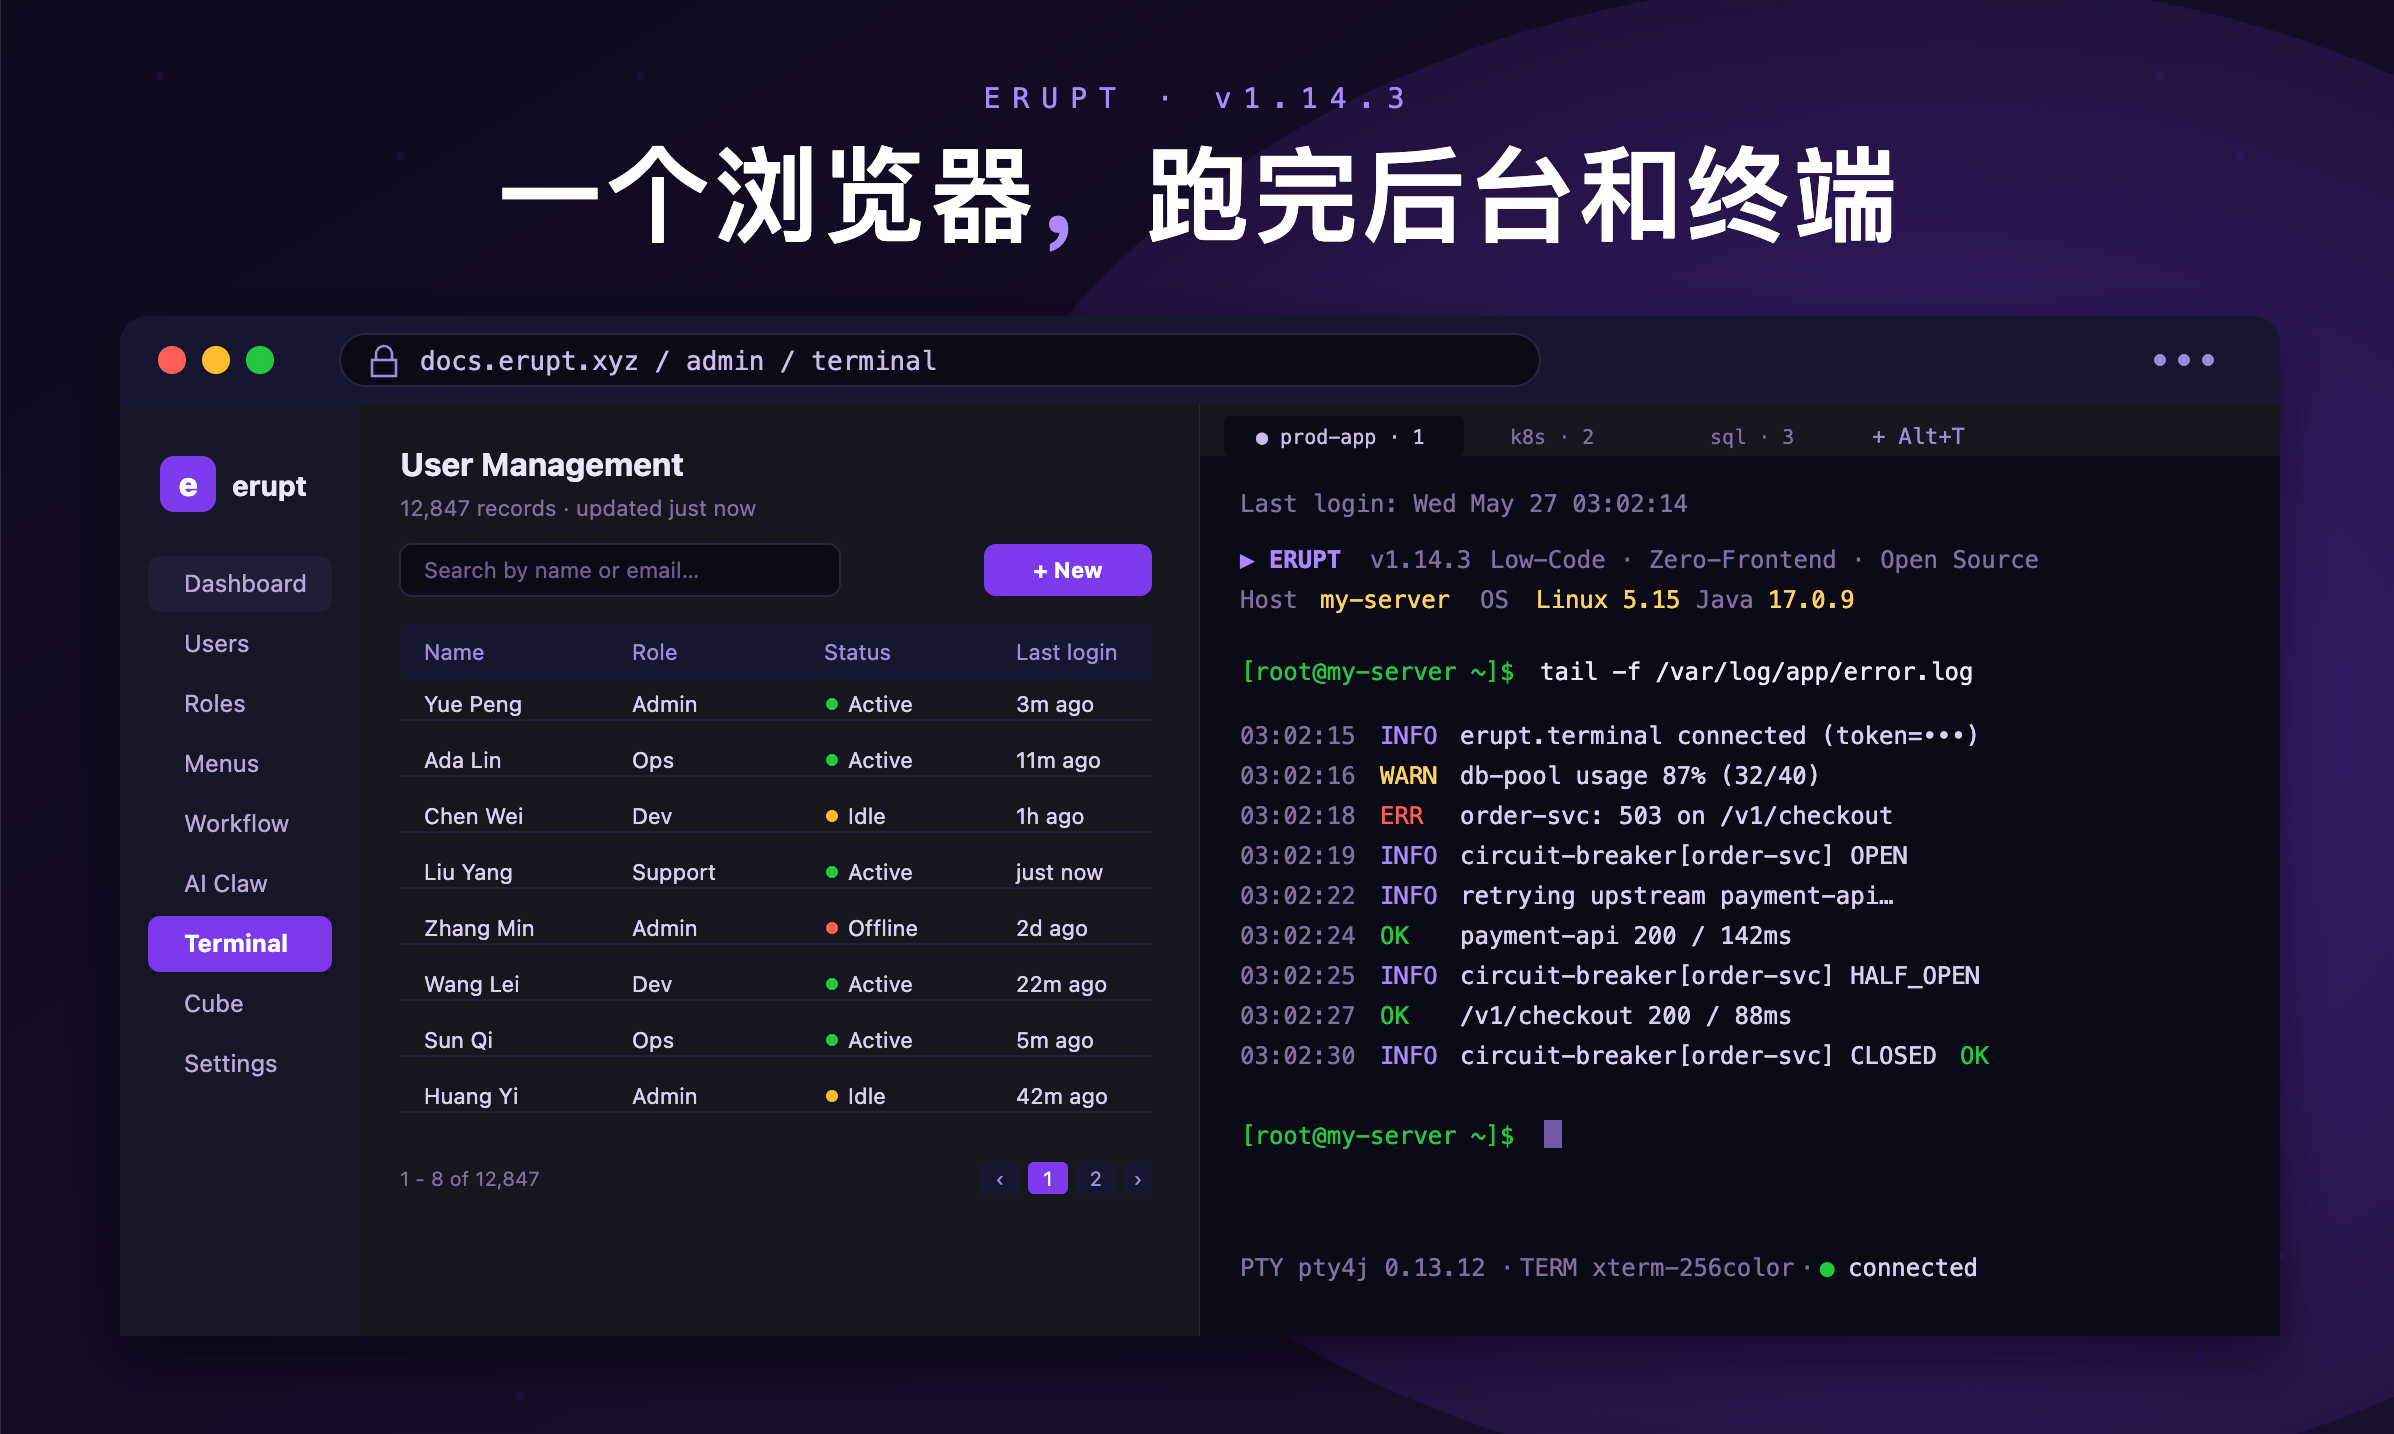Viewport: 2394px width, 1434px height.
Task: Click '12,847 records · updated just now' subtitle
Action: tap(578, 508)
